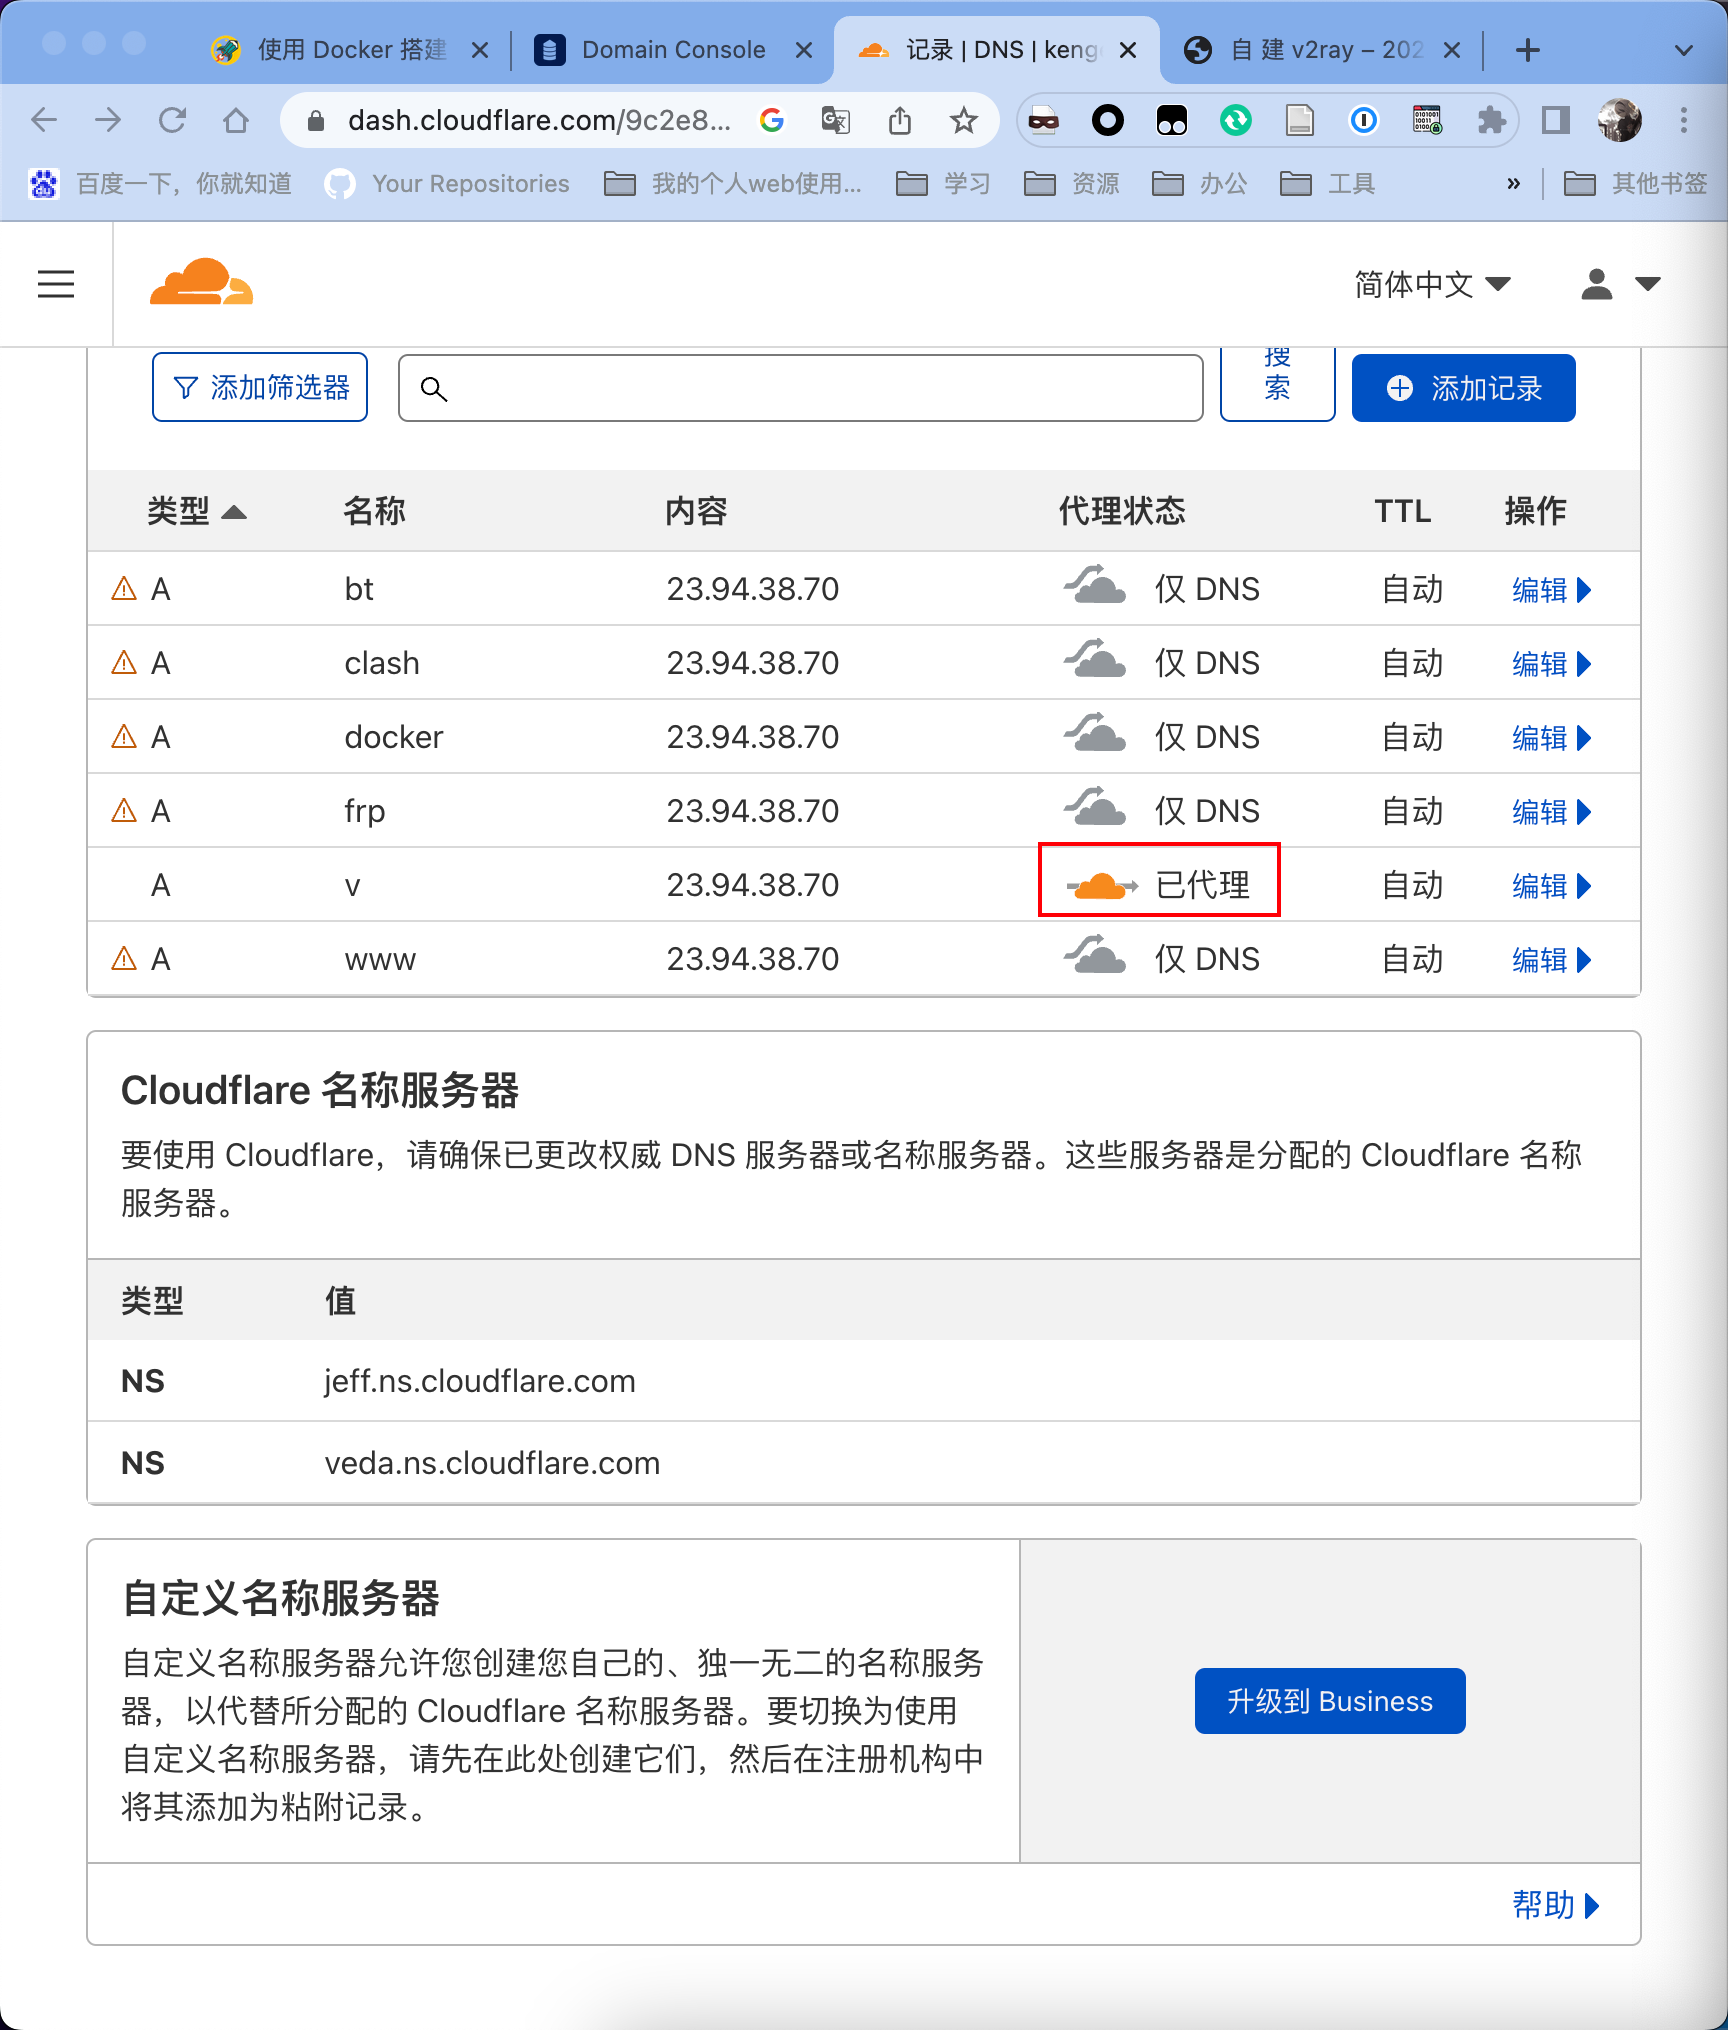Screen dimensions: 1728x2030
Task: Click the 升级到 Business upgrade button
Action: [1330, 1701]
